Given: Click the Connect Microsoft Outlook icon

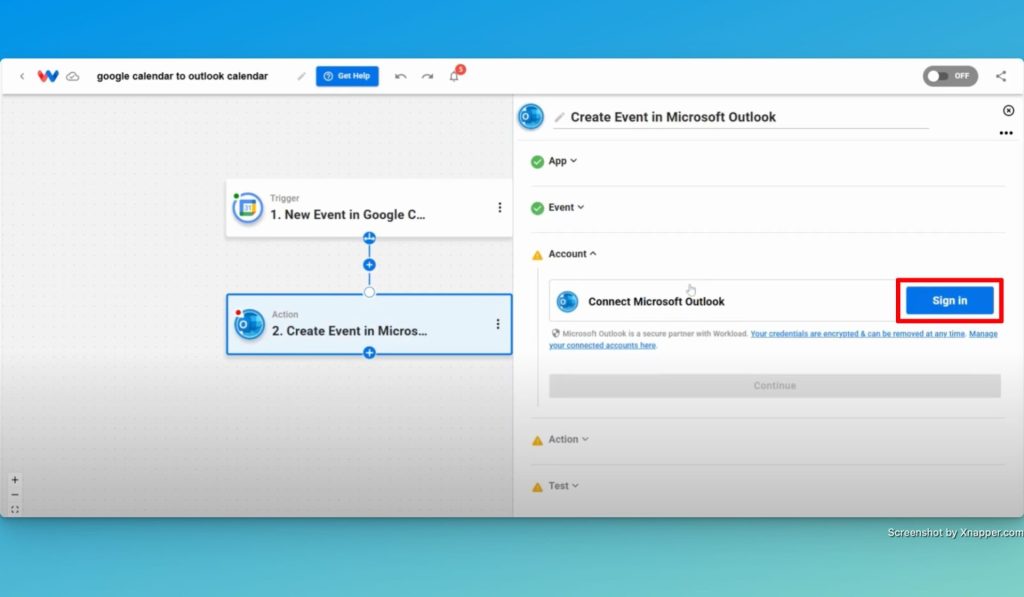Looking at the screenshot, I should click(x=567, y=301).
